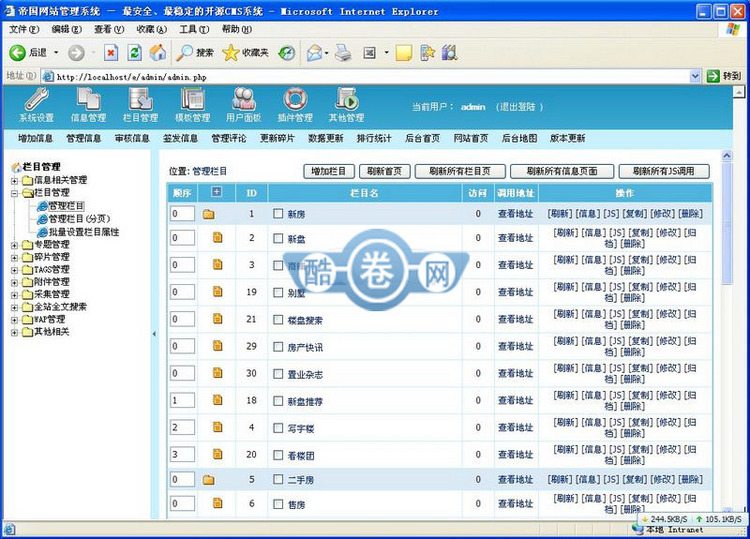
Task: Click the order input field for 新盘推荐
Action: point(182,400)
